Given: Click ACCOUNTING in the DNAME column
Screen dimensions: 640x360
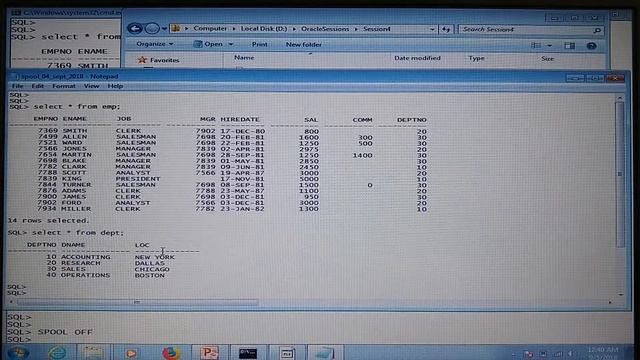Looking at the screenshot, I should (86, 257).
